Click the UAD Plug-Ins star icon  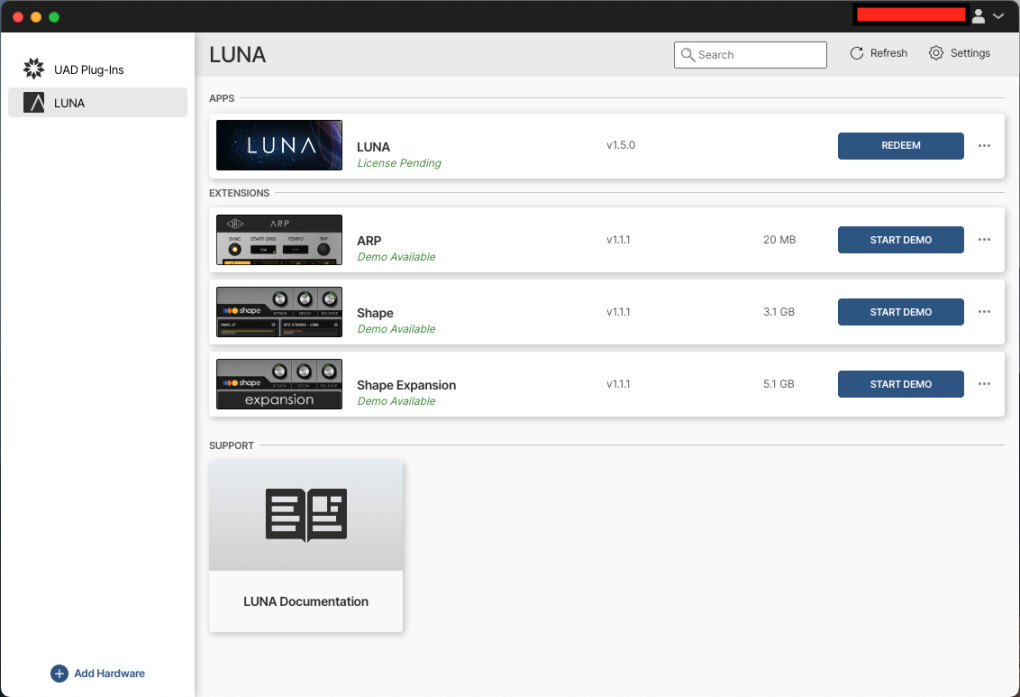click(x=34, y=69)
